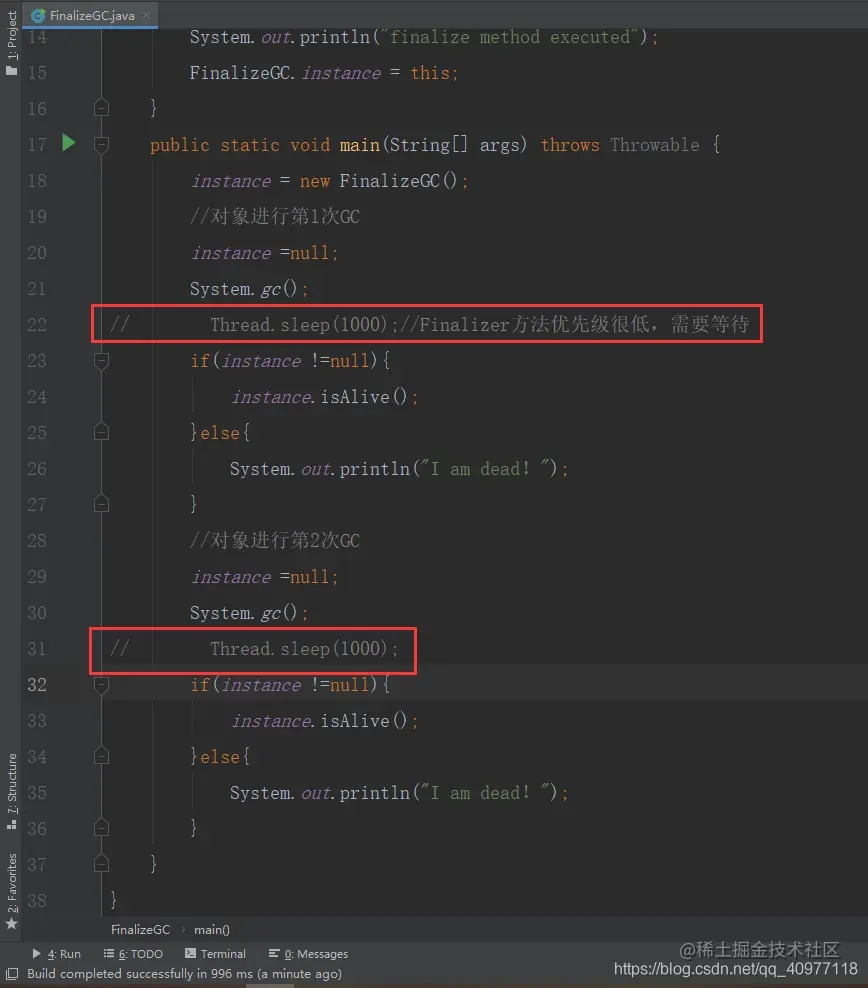Collapse main method fold at line 17
The height and width of the screenshot is (988, 868).
tap(101, 145)
